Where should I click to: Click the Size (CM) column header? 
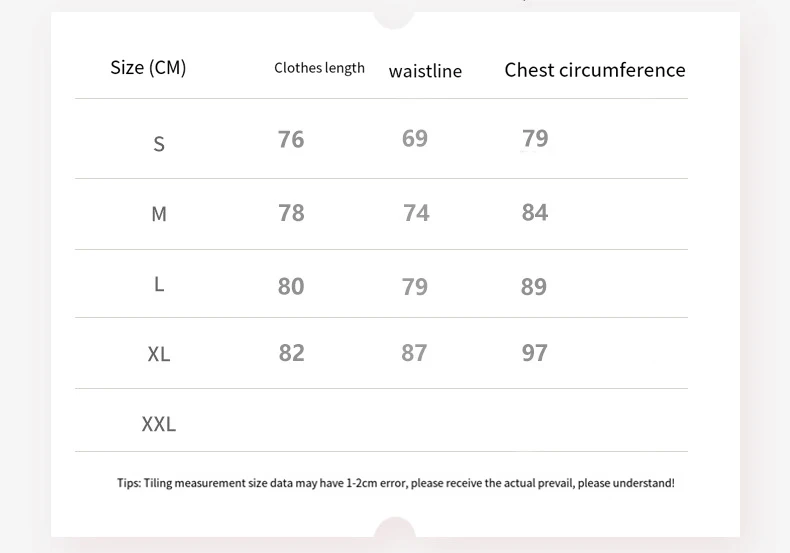coord(148,68)
